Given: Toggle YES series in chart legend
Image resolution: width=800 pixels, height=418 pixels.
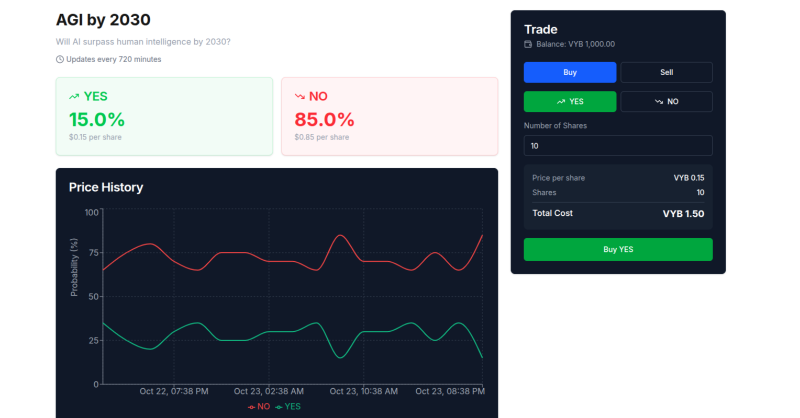Looking at the screenshot, I should click(x=288, y=407).
